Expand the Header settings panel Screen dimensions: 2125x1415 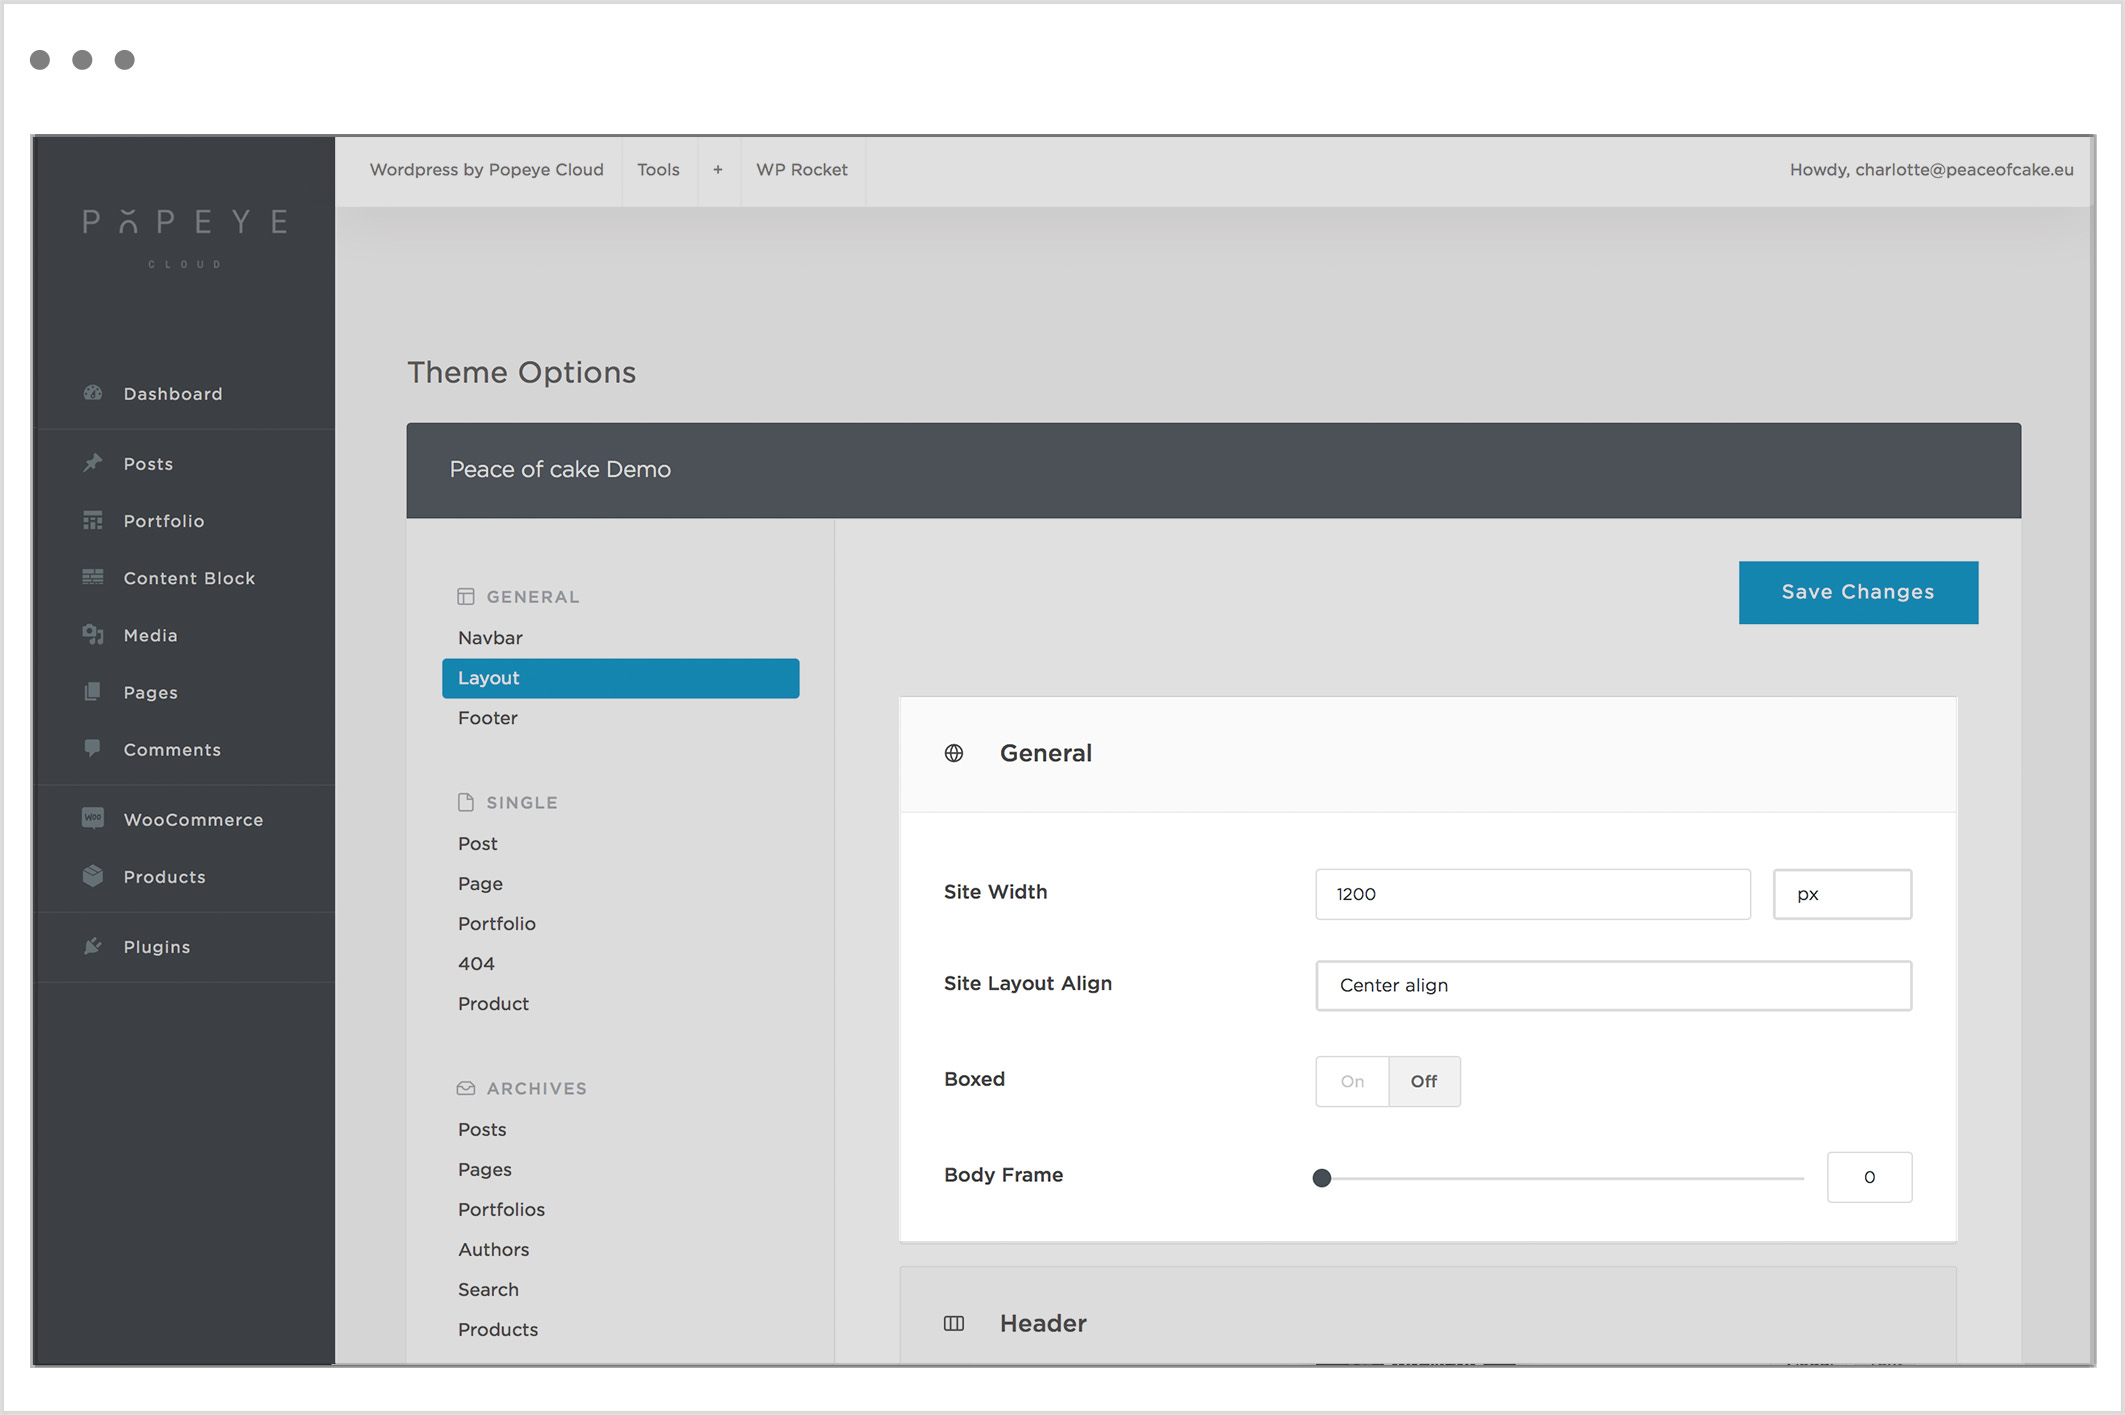(1428, 1316)
